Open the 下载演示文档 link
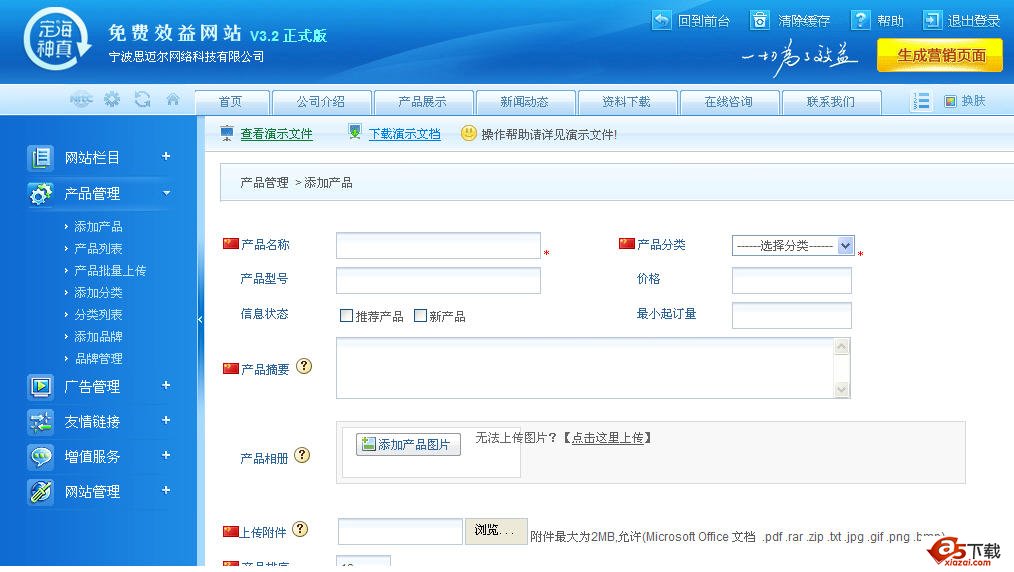Viewport: 1014px width, 572px height. click(x=405, y=134)
